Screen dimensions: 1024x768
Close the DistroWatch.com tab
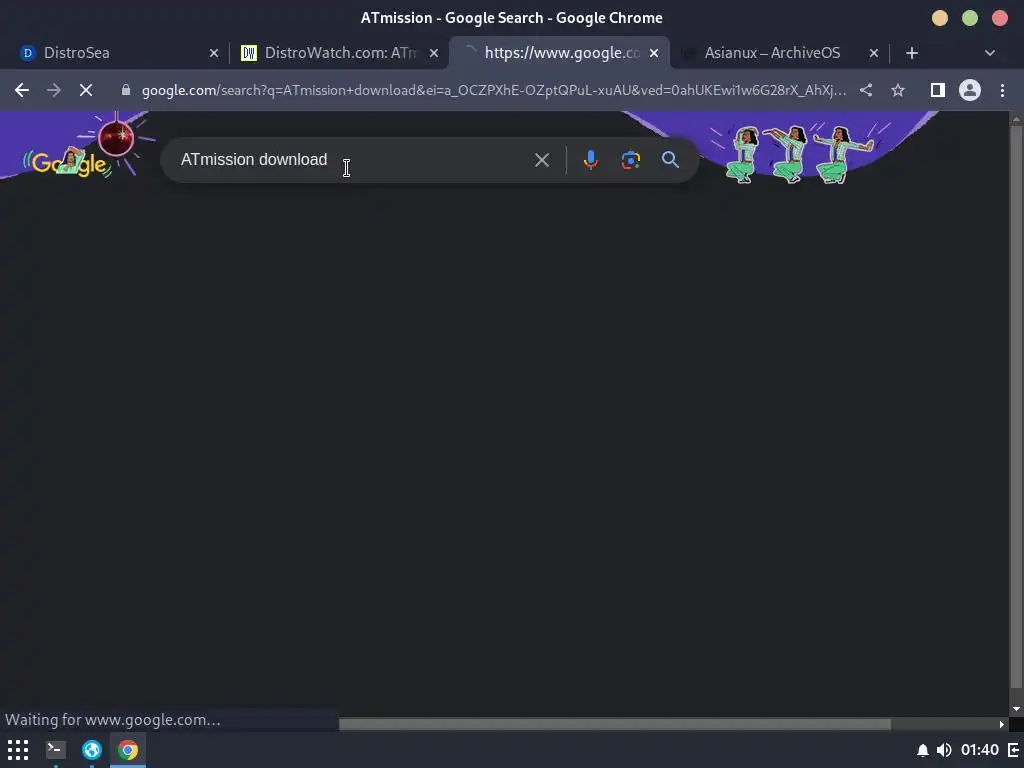(x=434, y=53)
